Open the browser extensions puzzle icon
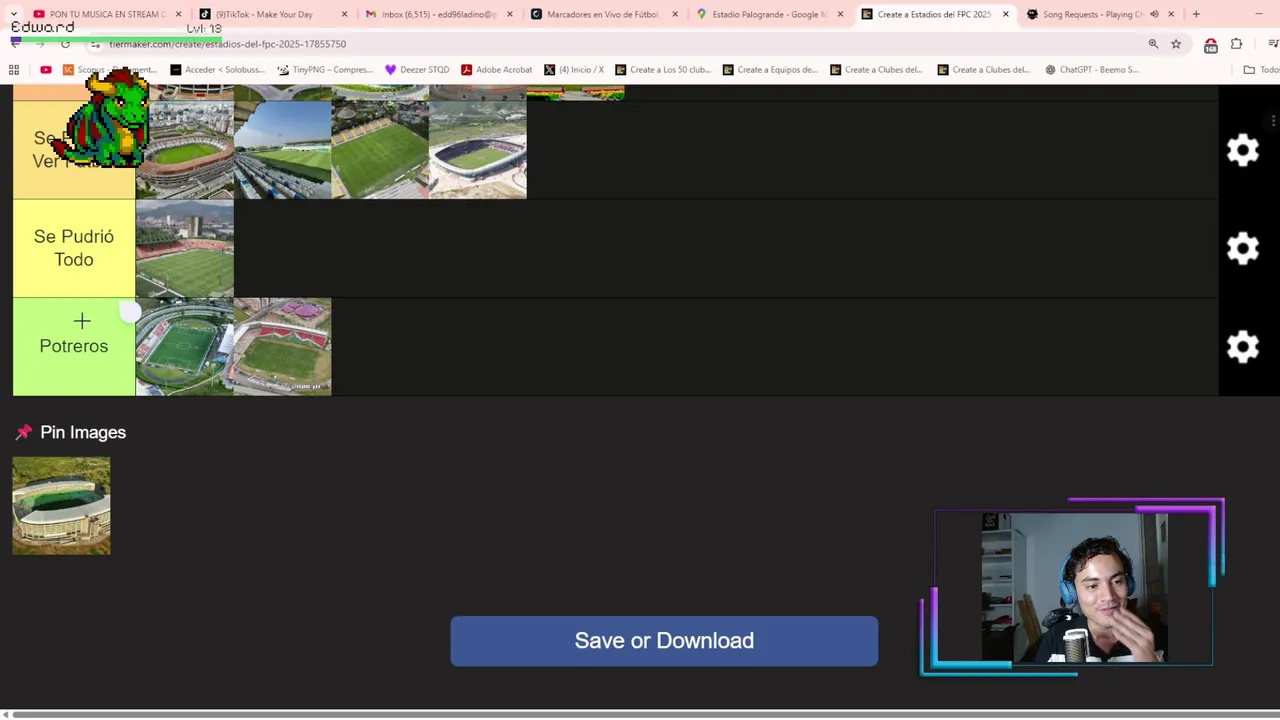Viewport: 1280px width, 720px height. (1236, 44)
